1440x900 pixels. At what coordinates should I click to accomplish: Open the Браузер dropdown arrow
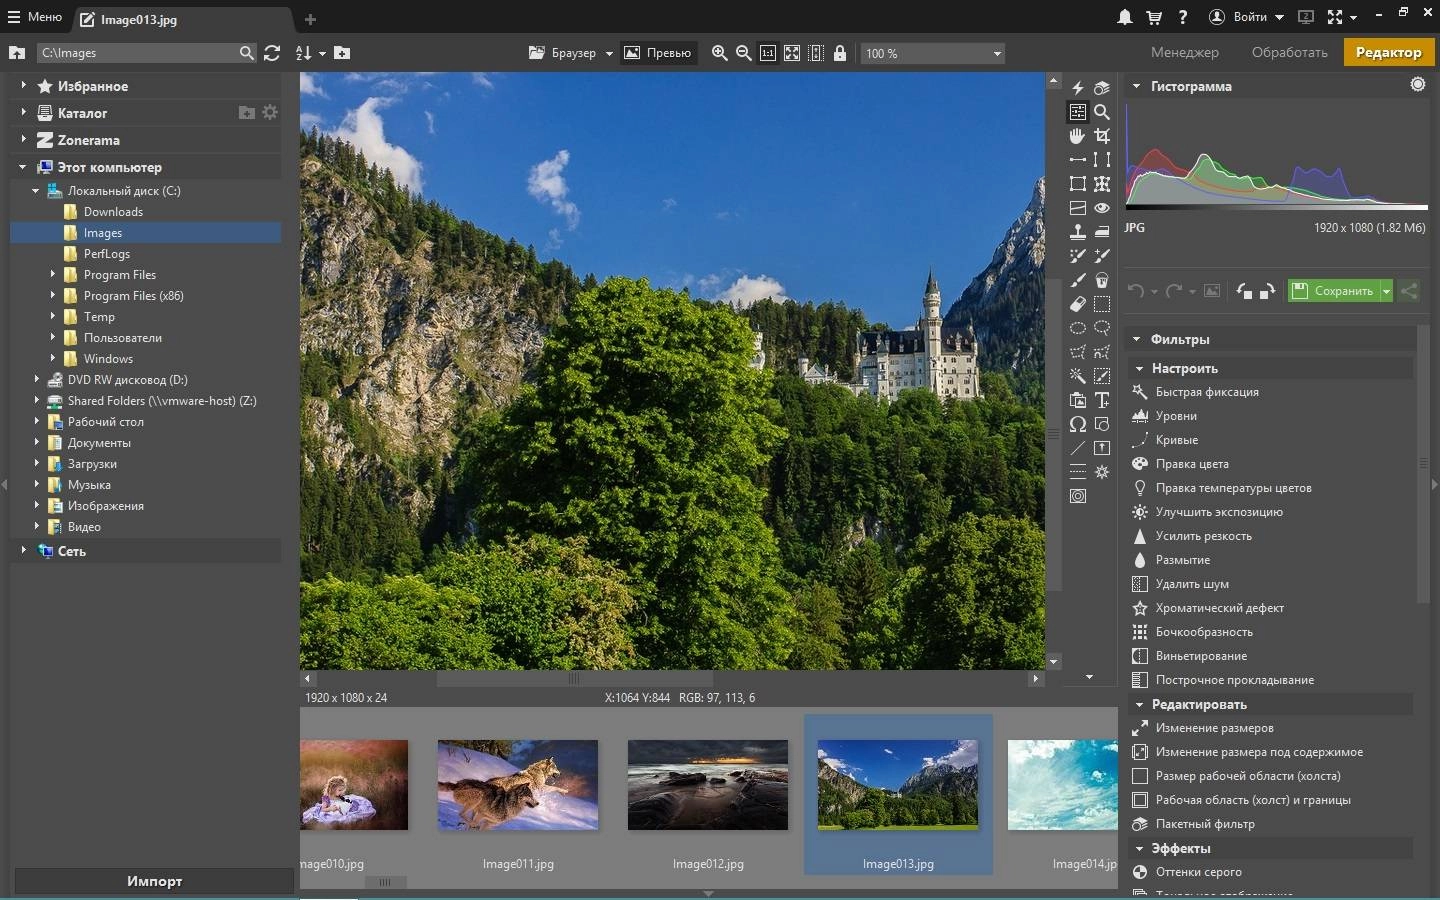coord(609,54)
